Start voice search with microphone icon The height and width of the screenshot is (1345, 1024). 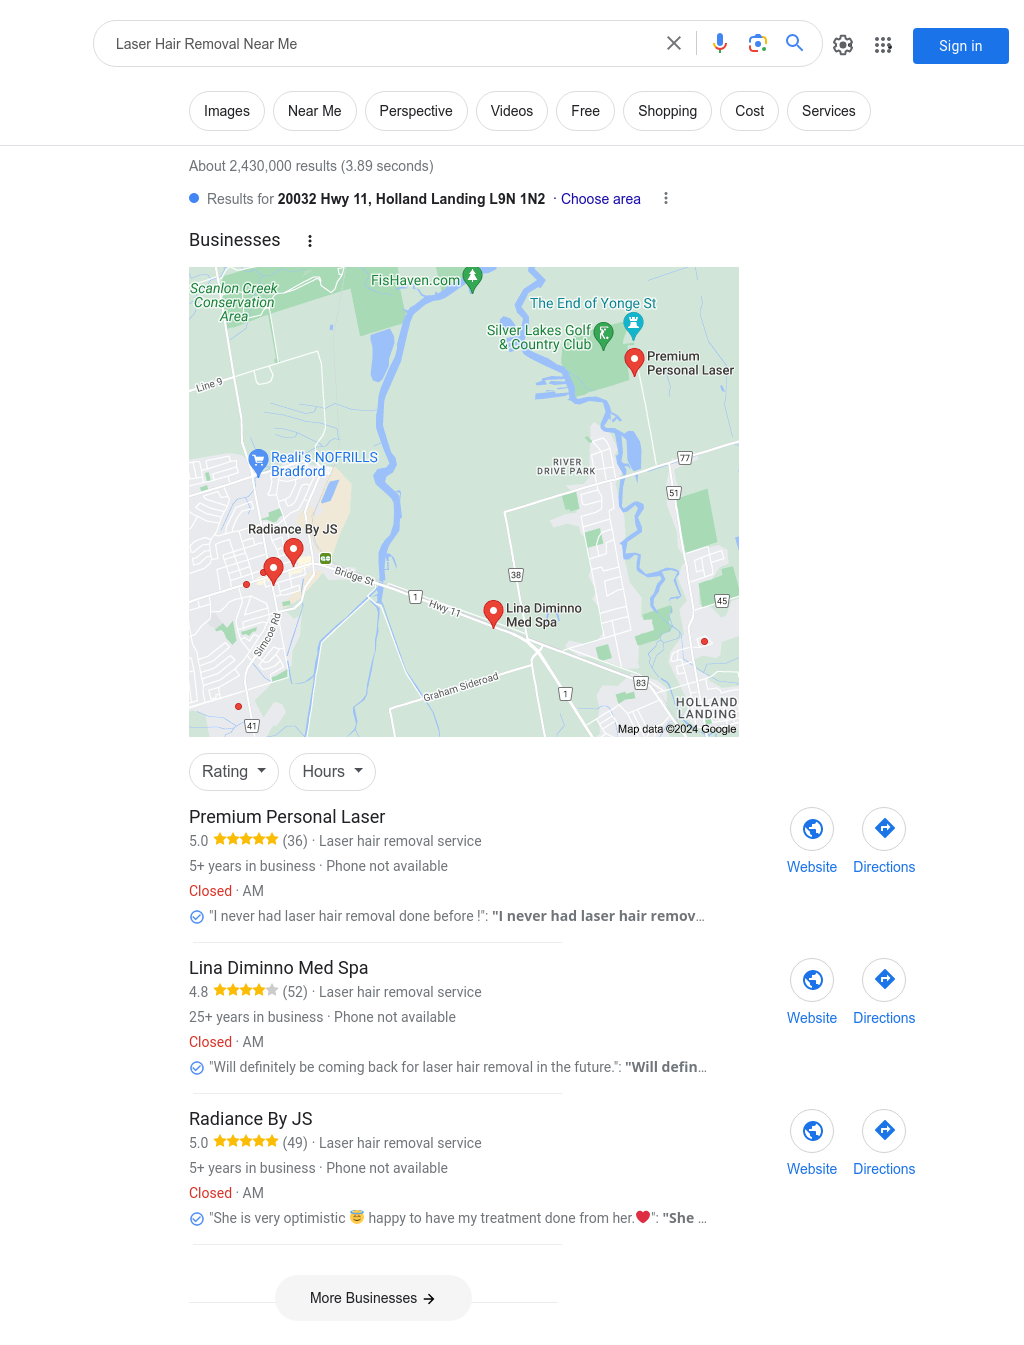720,43
